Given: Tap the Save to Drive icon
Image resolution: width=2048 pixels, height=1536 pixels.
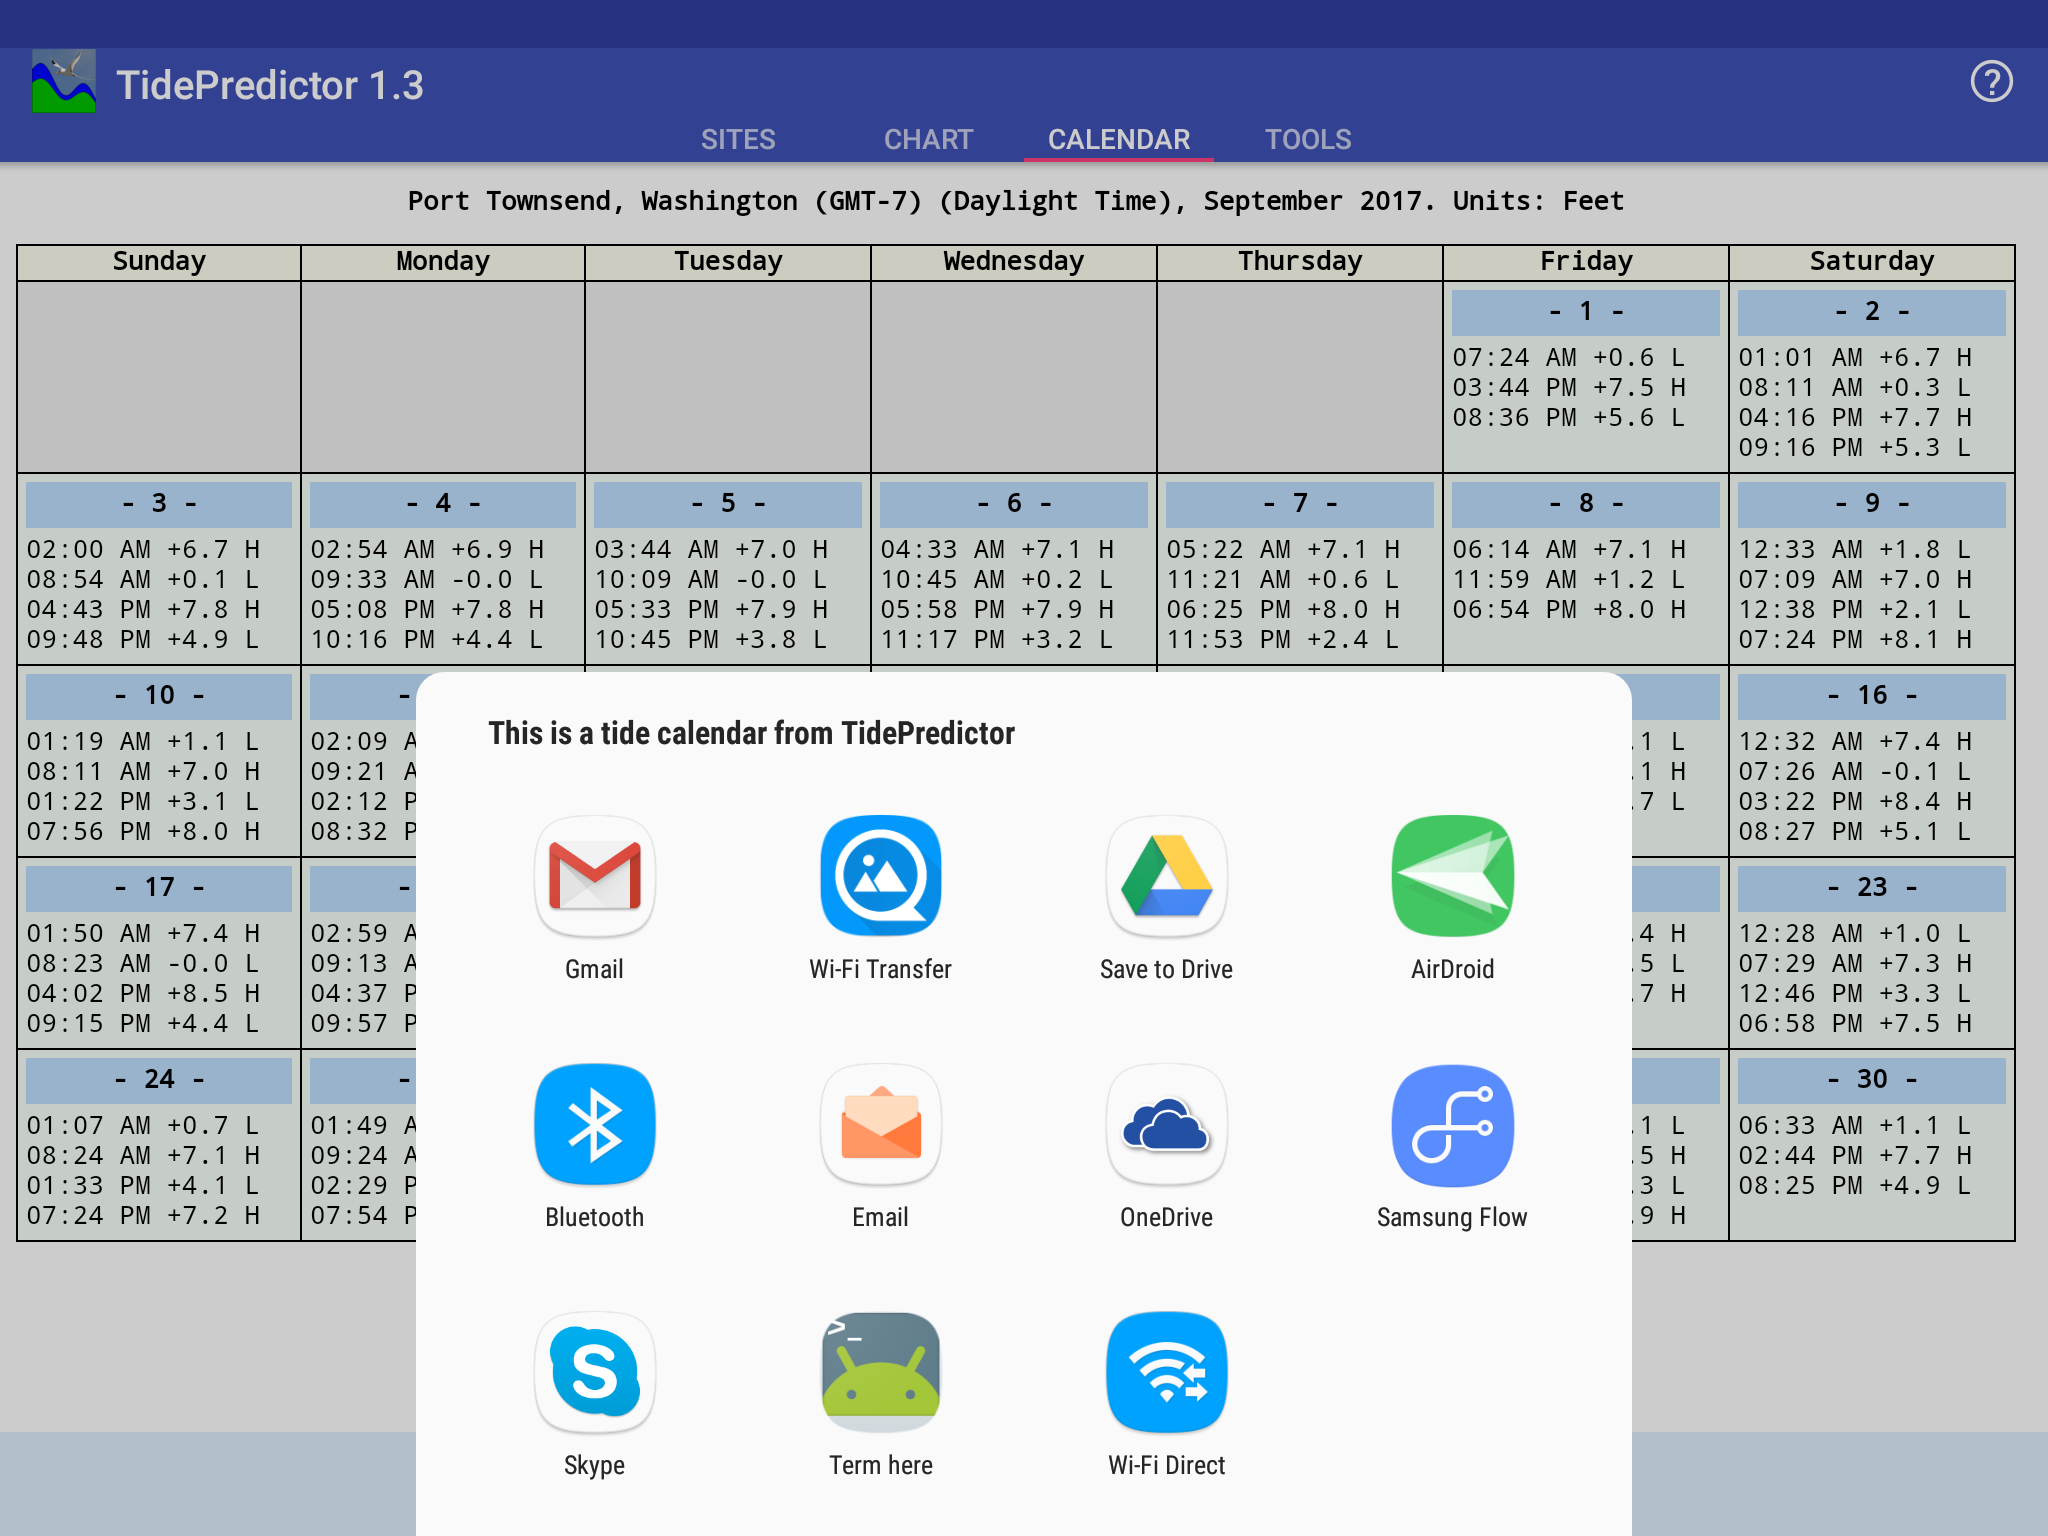Looking at the screenshot, I should click(1166, 877).
